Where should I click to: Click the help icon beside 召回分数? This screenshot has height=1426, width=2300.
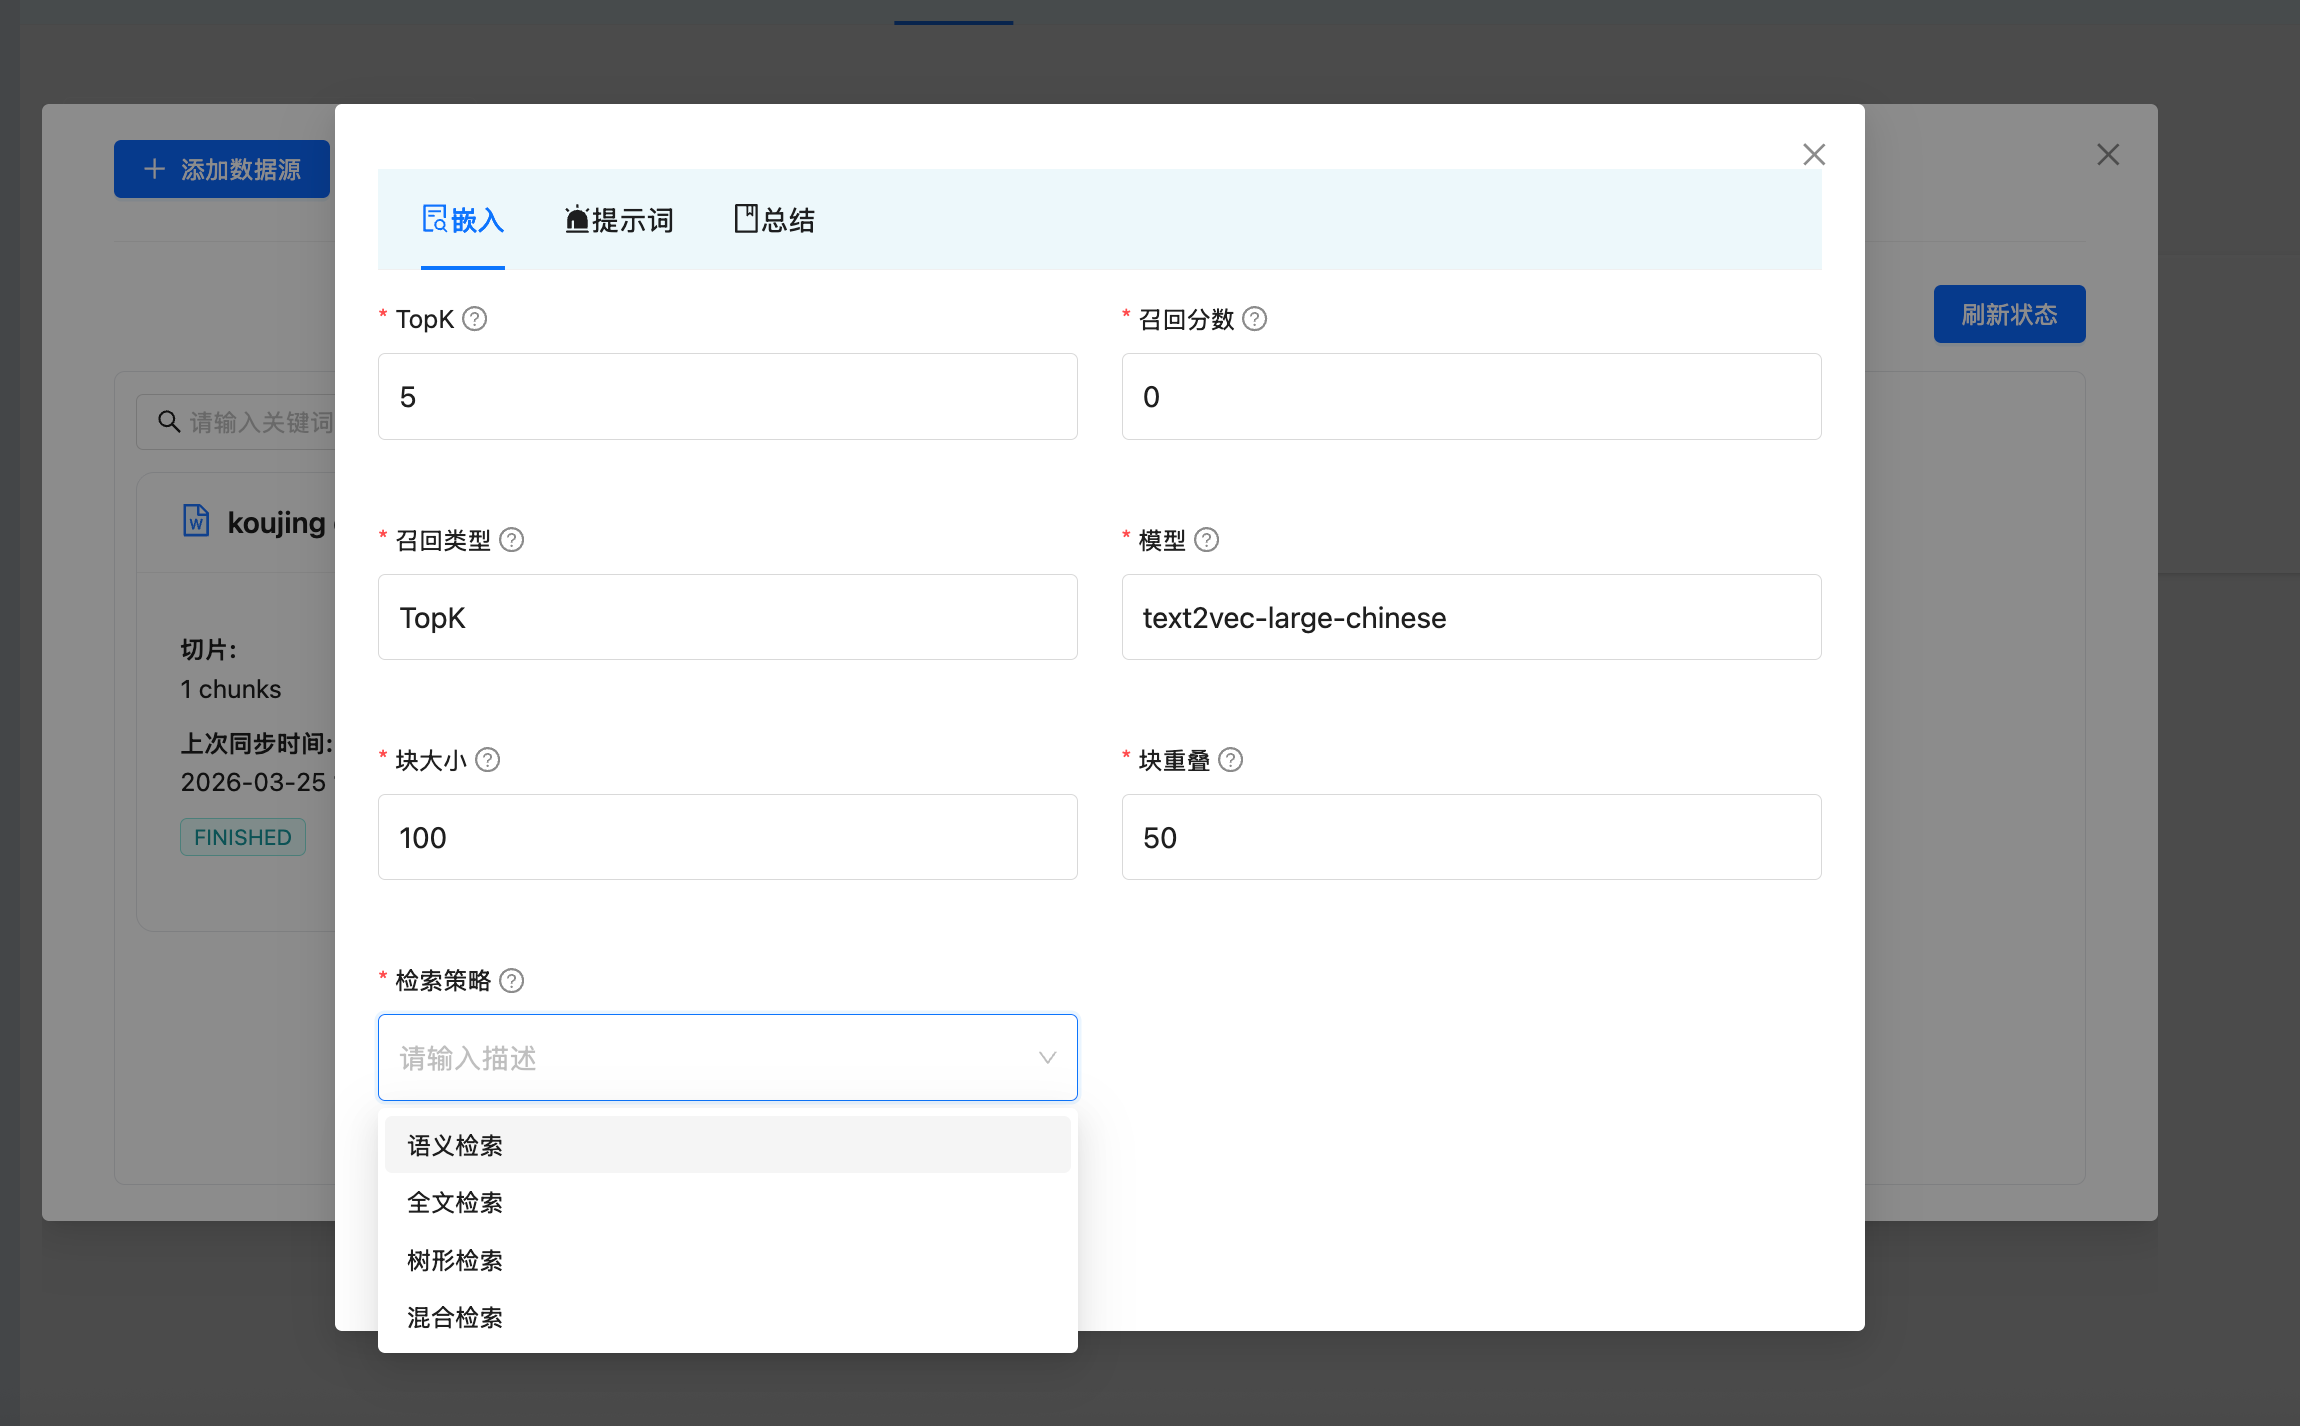pos(1254,319)
